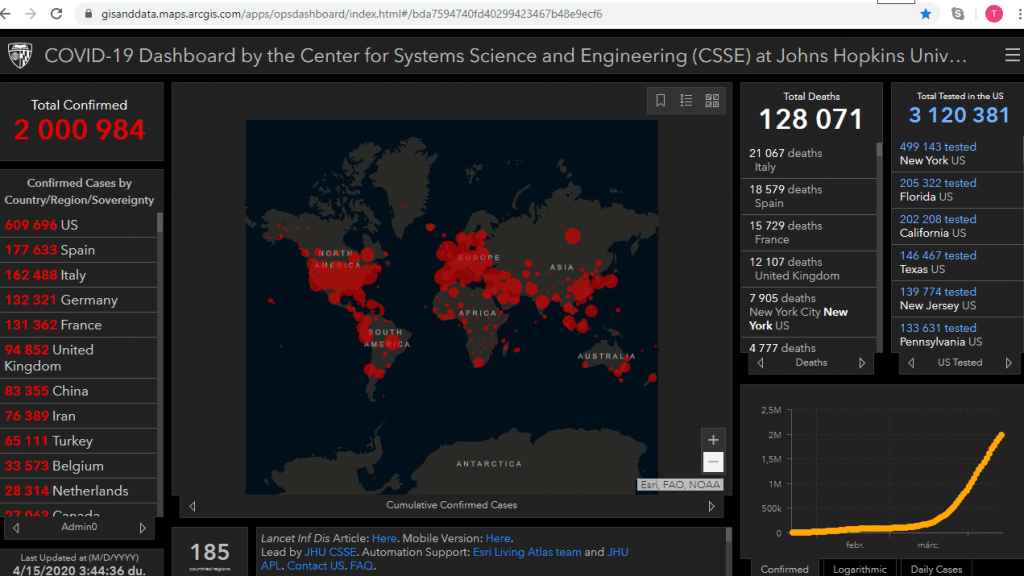Select United Kingdom row 94 852
1024x576 pixels.
78,358
